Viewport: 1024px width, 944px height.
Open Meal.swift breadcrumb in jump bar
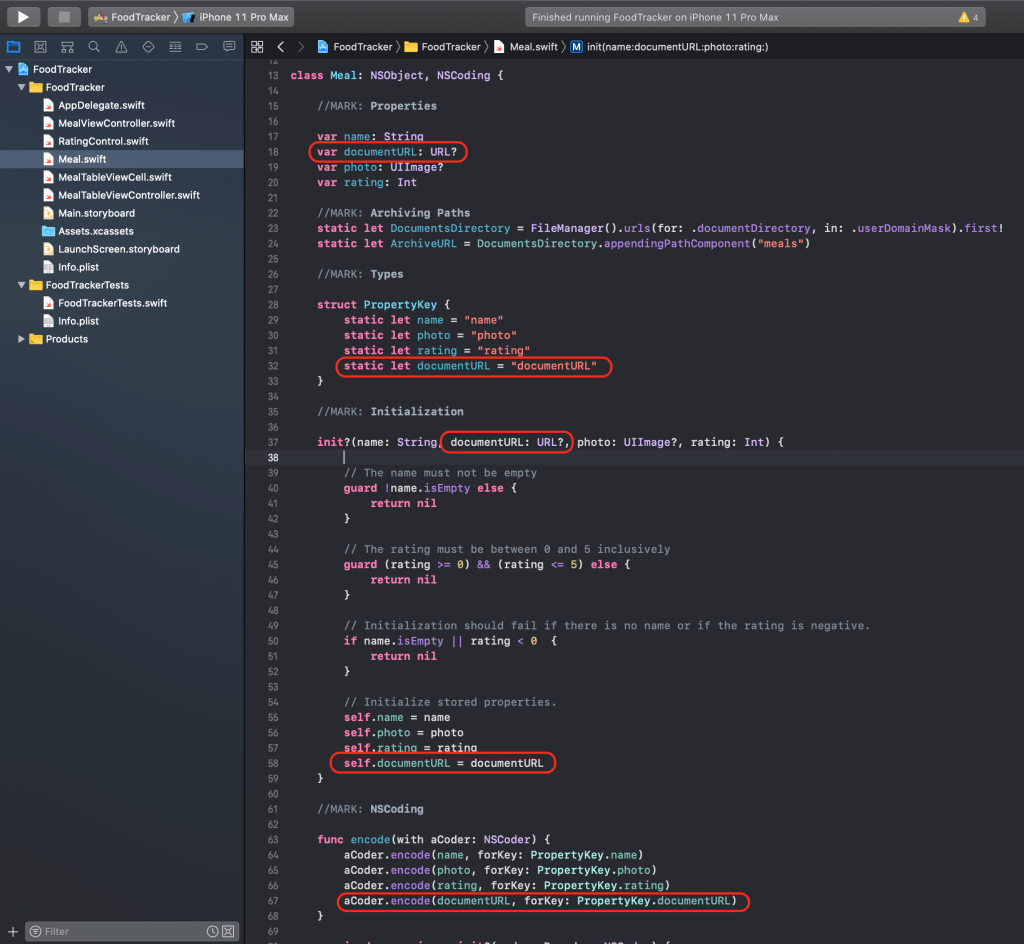click(x=526, y=46)
